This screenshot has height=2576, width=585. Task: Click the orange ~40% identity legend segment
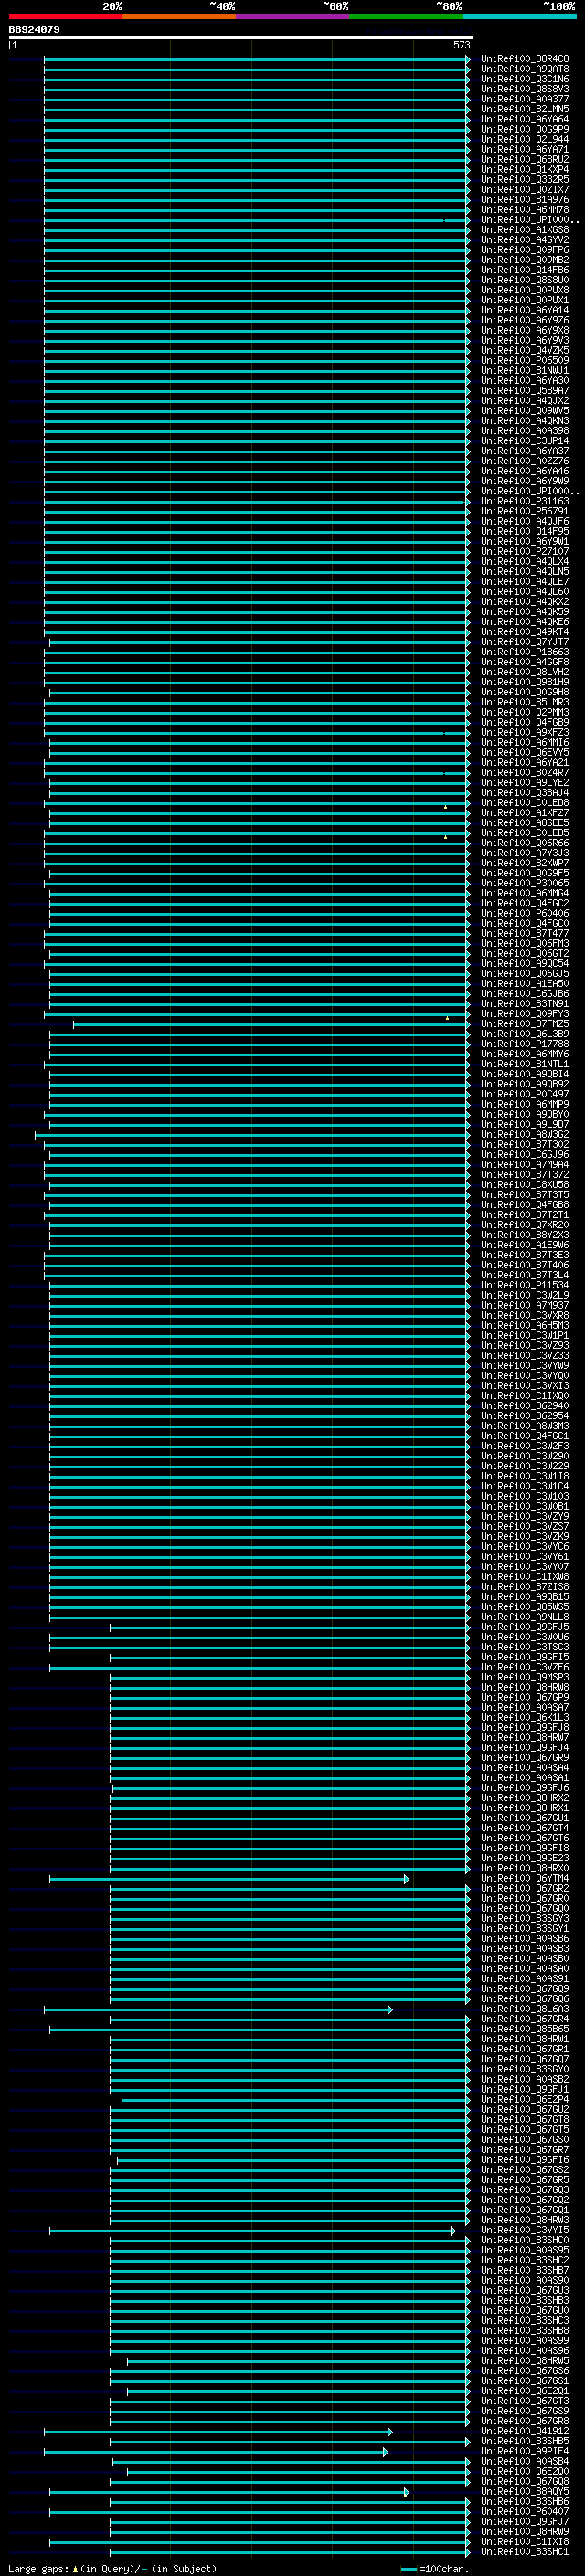pos(179,16)
